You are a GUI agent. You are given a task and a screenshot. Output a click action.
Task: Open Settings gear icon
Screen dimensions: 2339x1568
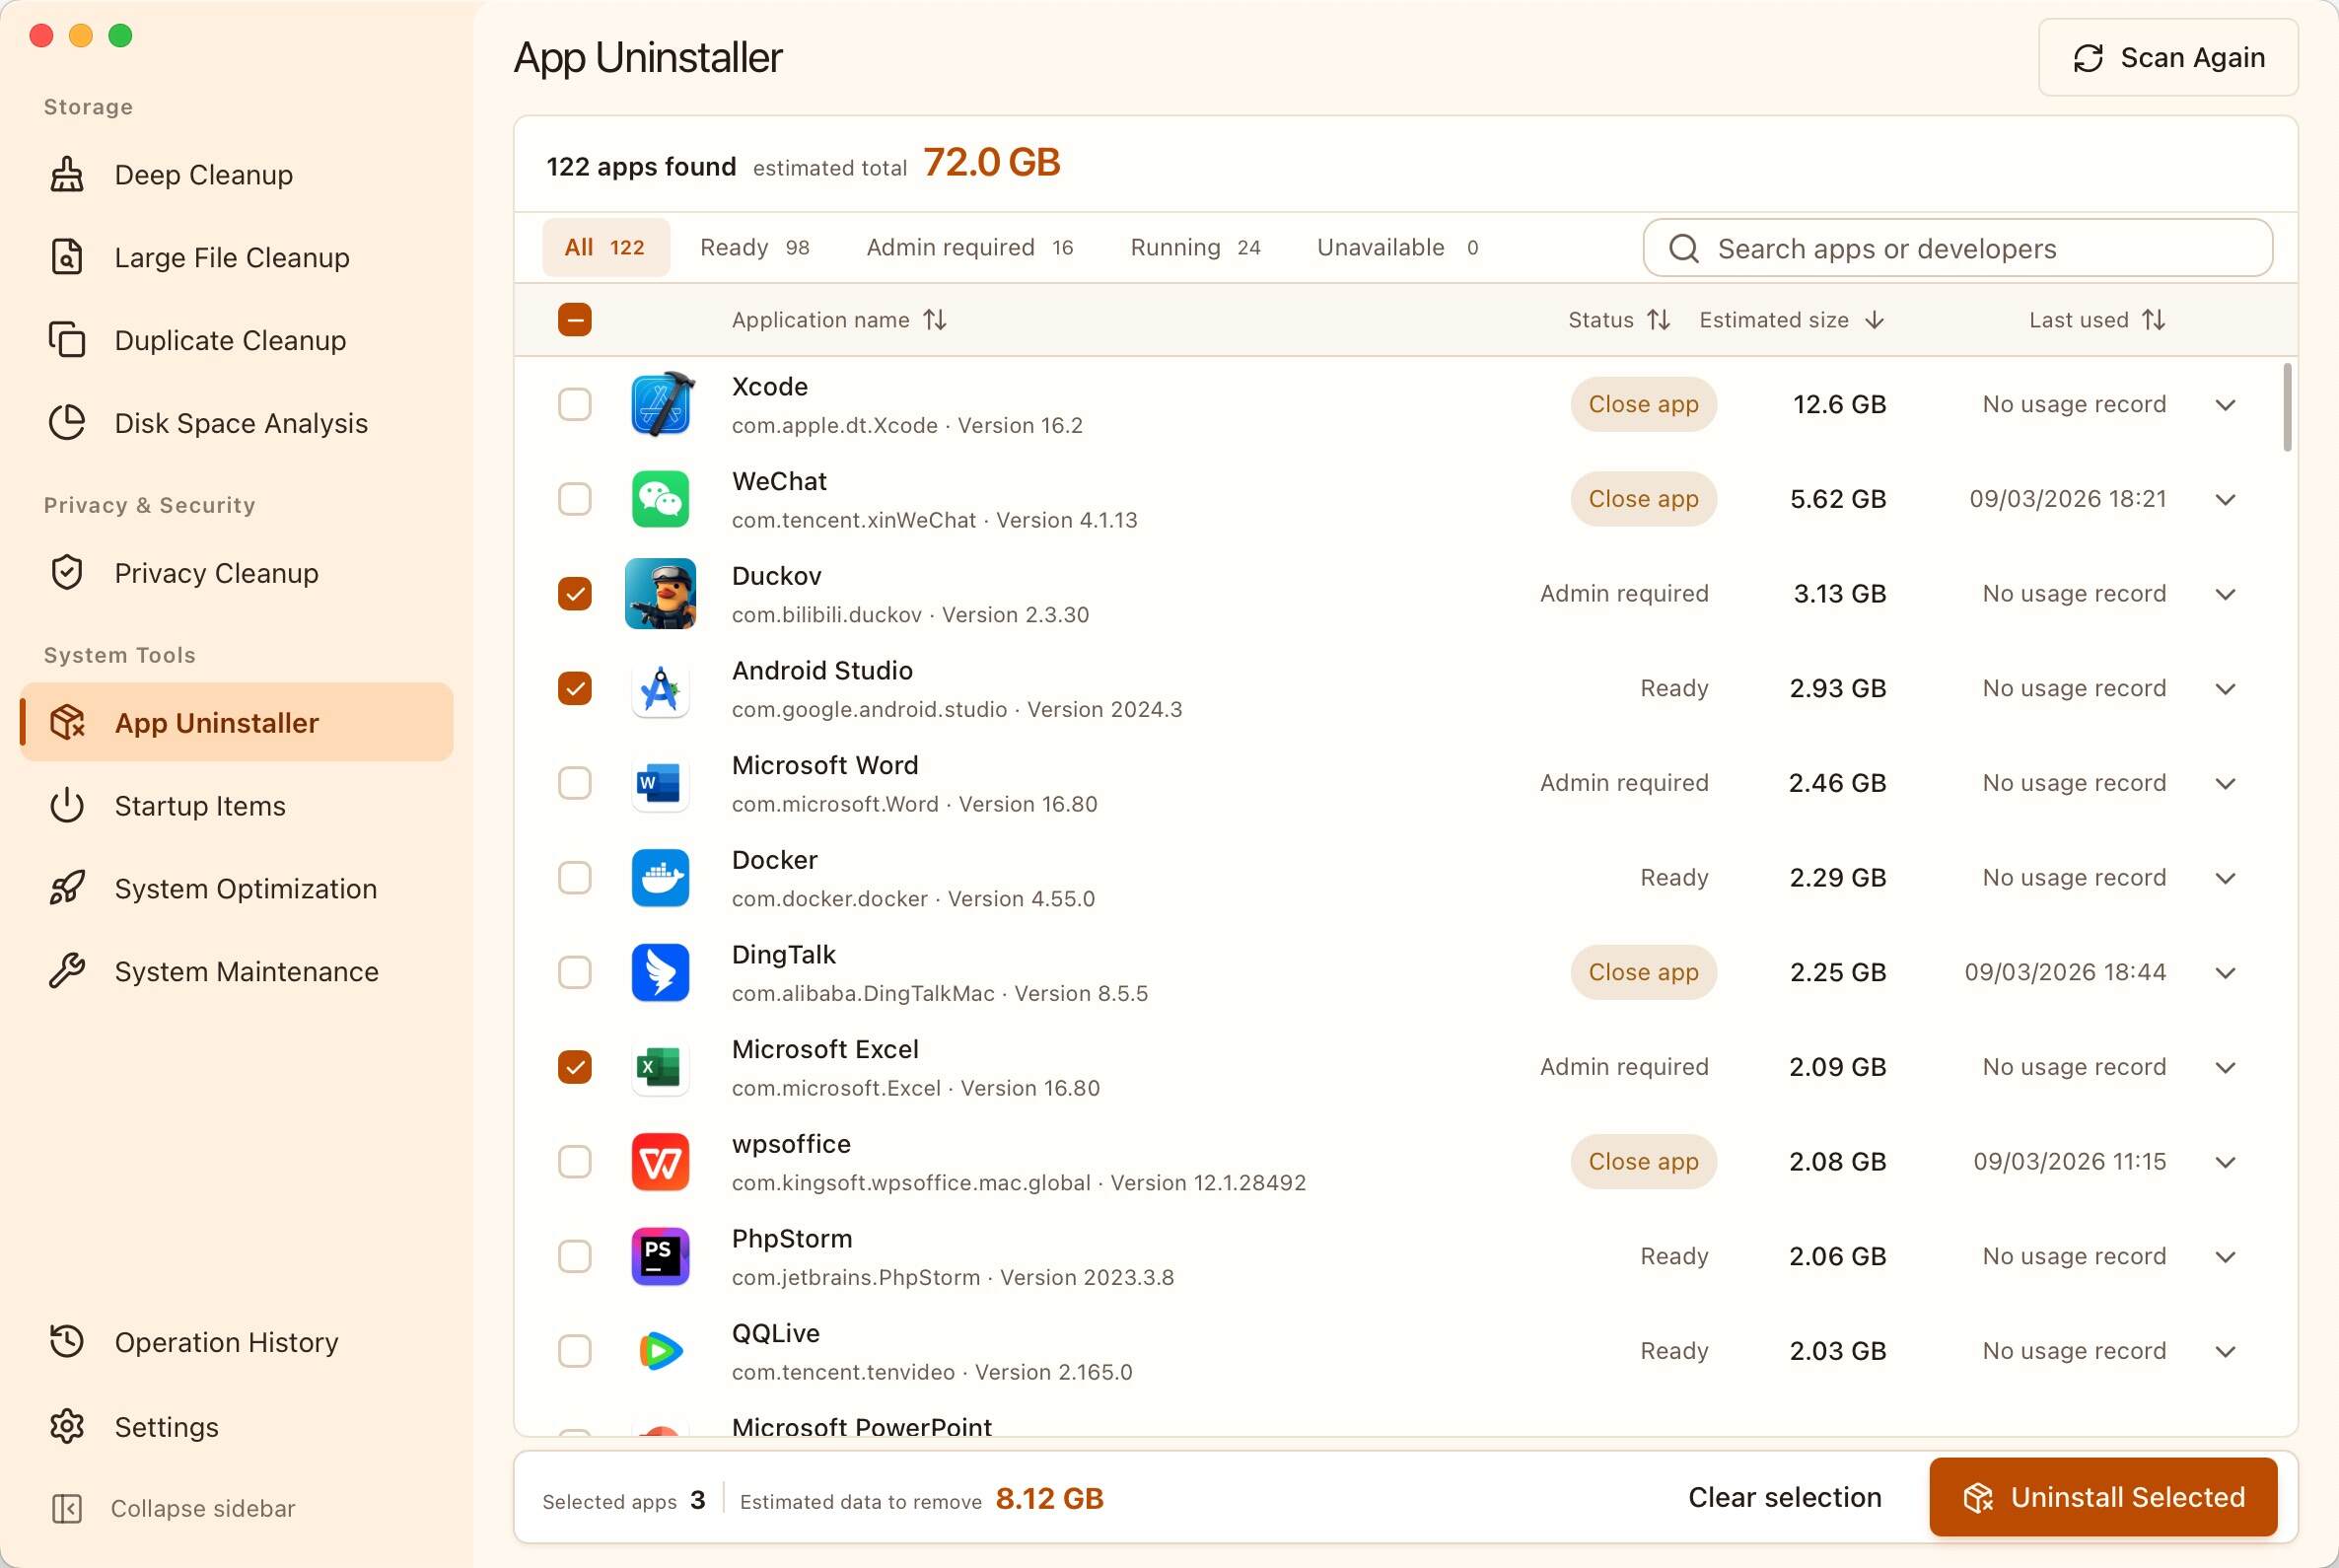point(67,1427)
